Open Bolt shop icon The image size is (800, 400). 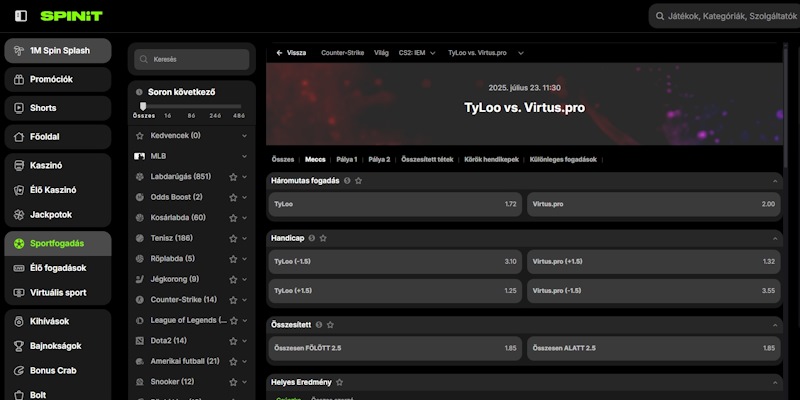click(19, 395)
